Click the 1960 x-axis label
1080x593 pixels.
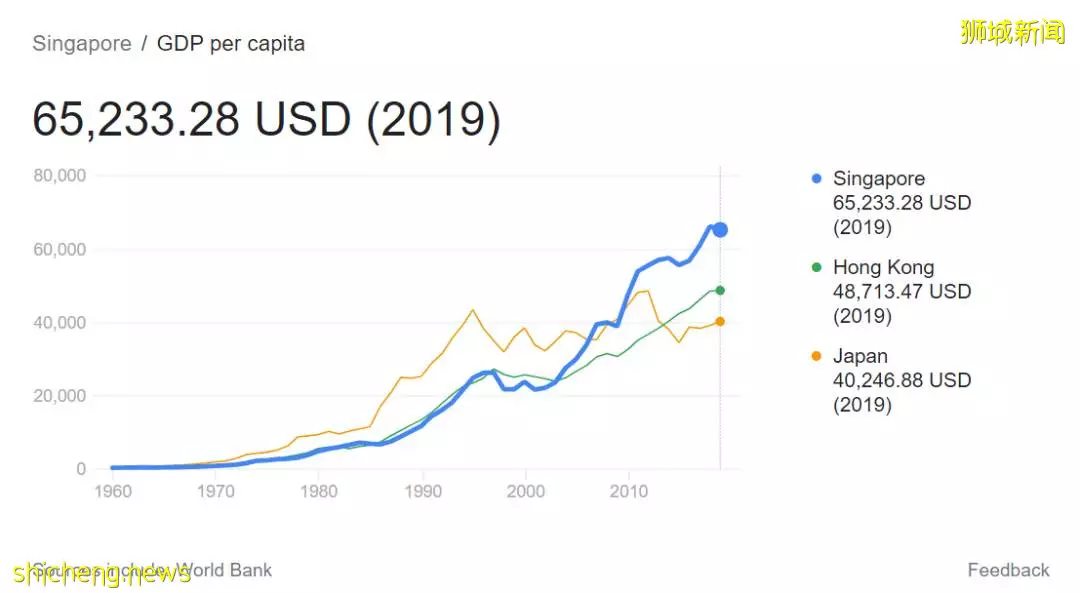(x=113, y=491)
